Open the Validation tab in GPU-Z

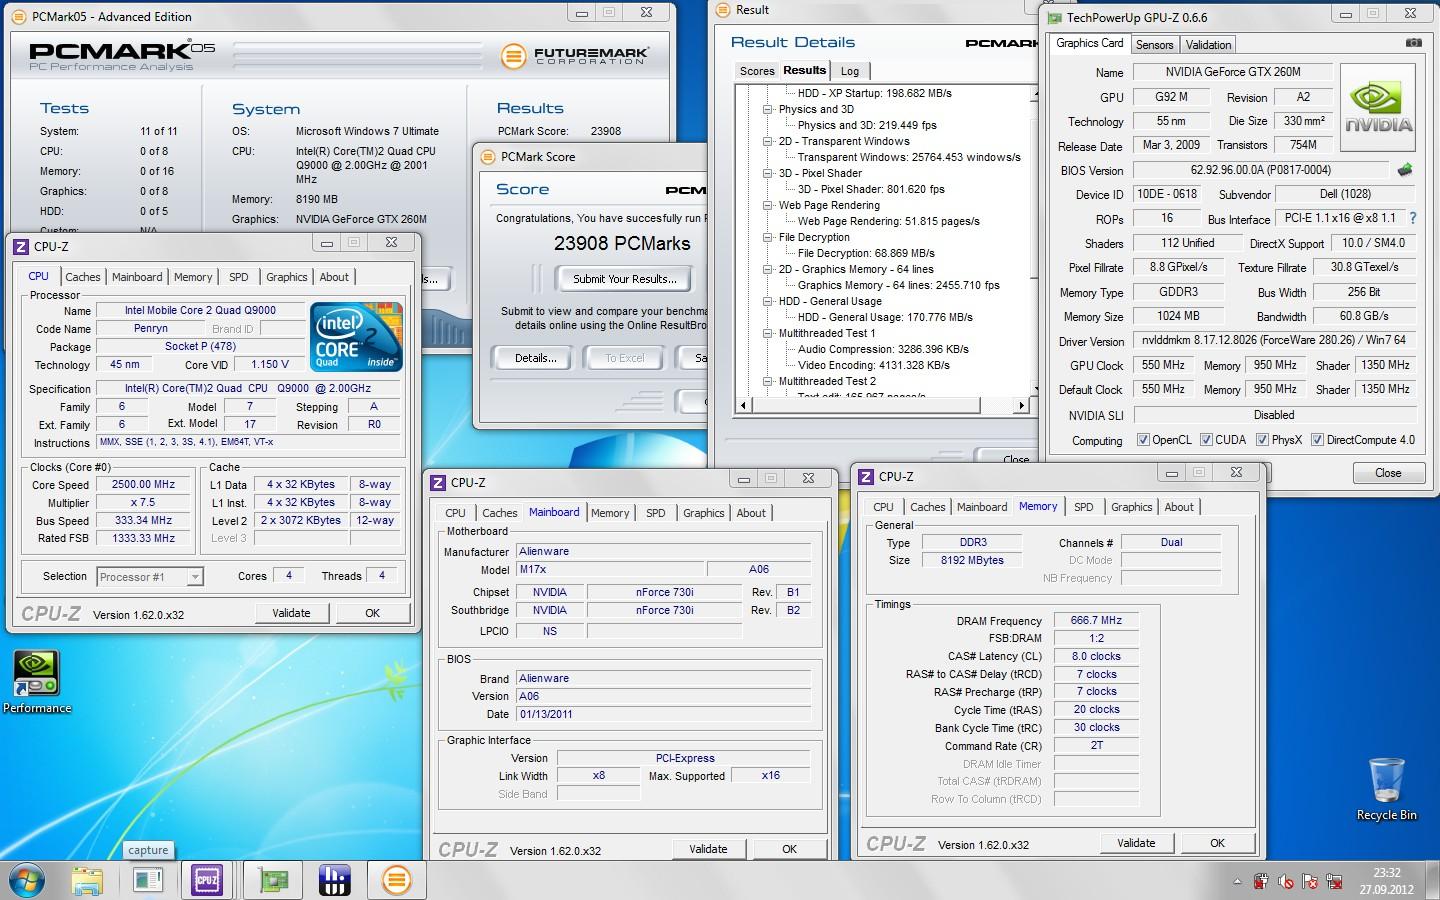tap(1208, 45)
